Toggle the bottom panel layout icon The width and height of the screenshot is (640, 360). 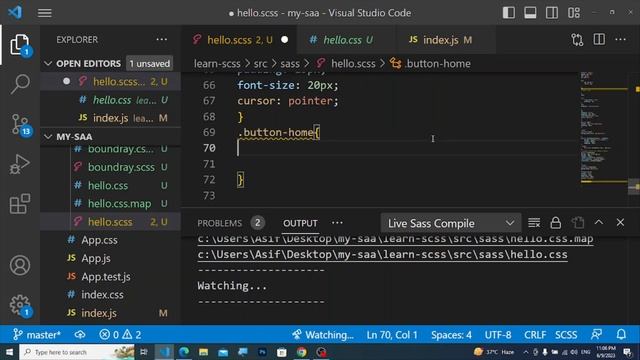click(x=530, y=13)
